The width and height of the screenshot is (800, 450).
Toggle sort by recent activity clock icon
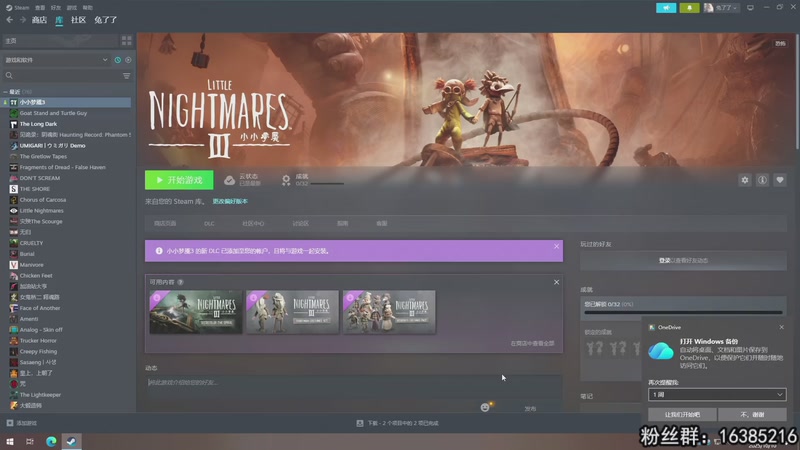(118, 60)
